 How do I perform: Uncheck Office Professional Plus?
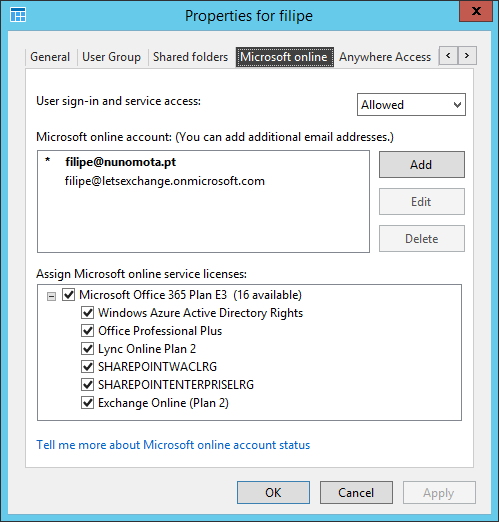tap(87, 331)
